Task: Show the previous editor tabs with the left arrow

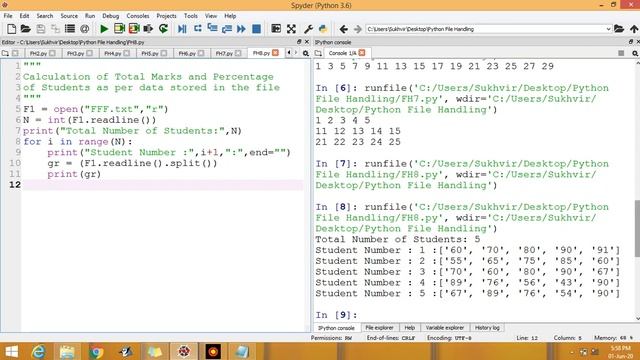Action: coord(289,53)
